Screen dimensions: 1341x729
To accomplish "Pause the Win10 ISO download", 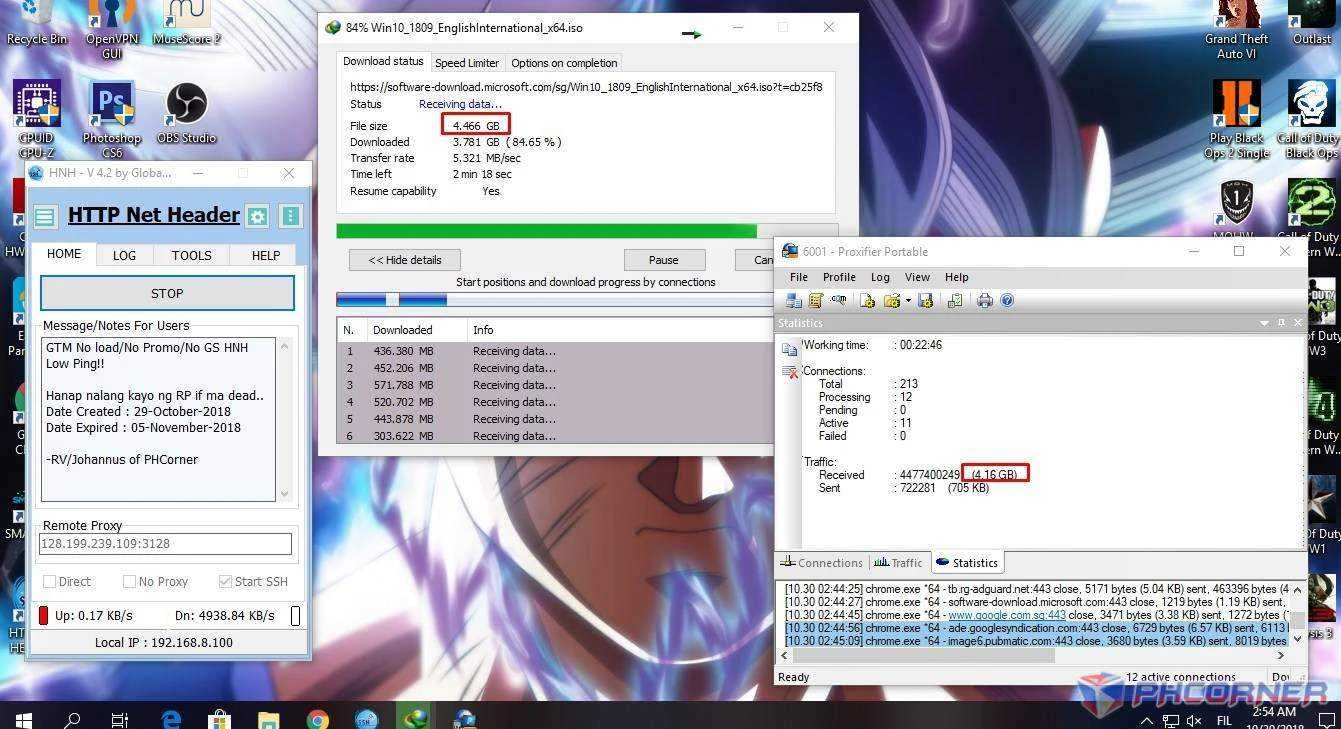I will point(664,260).
